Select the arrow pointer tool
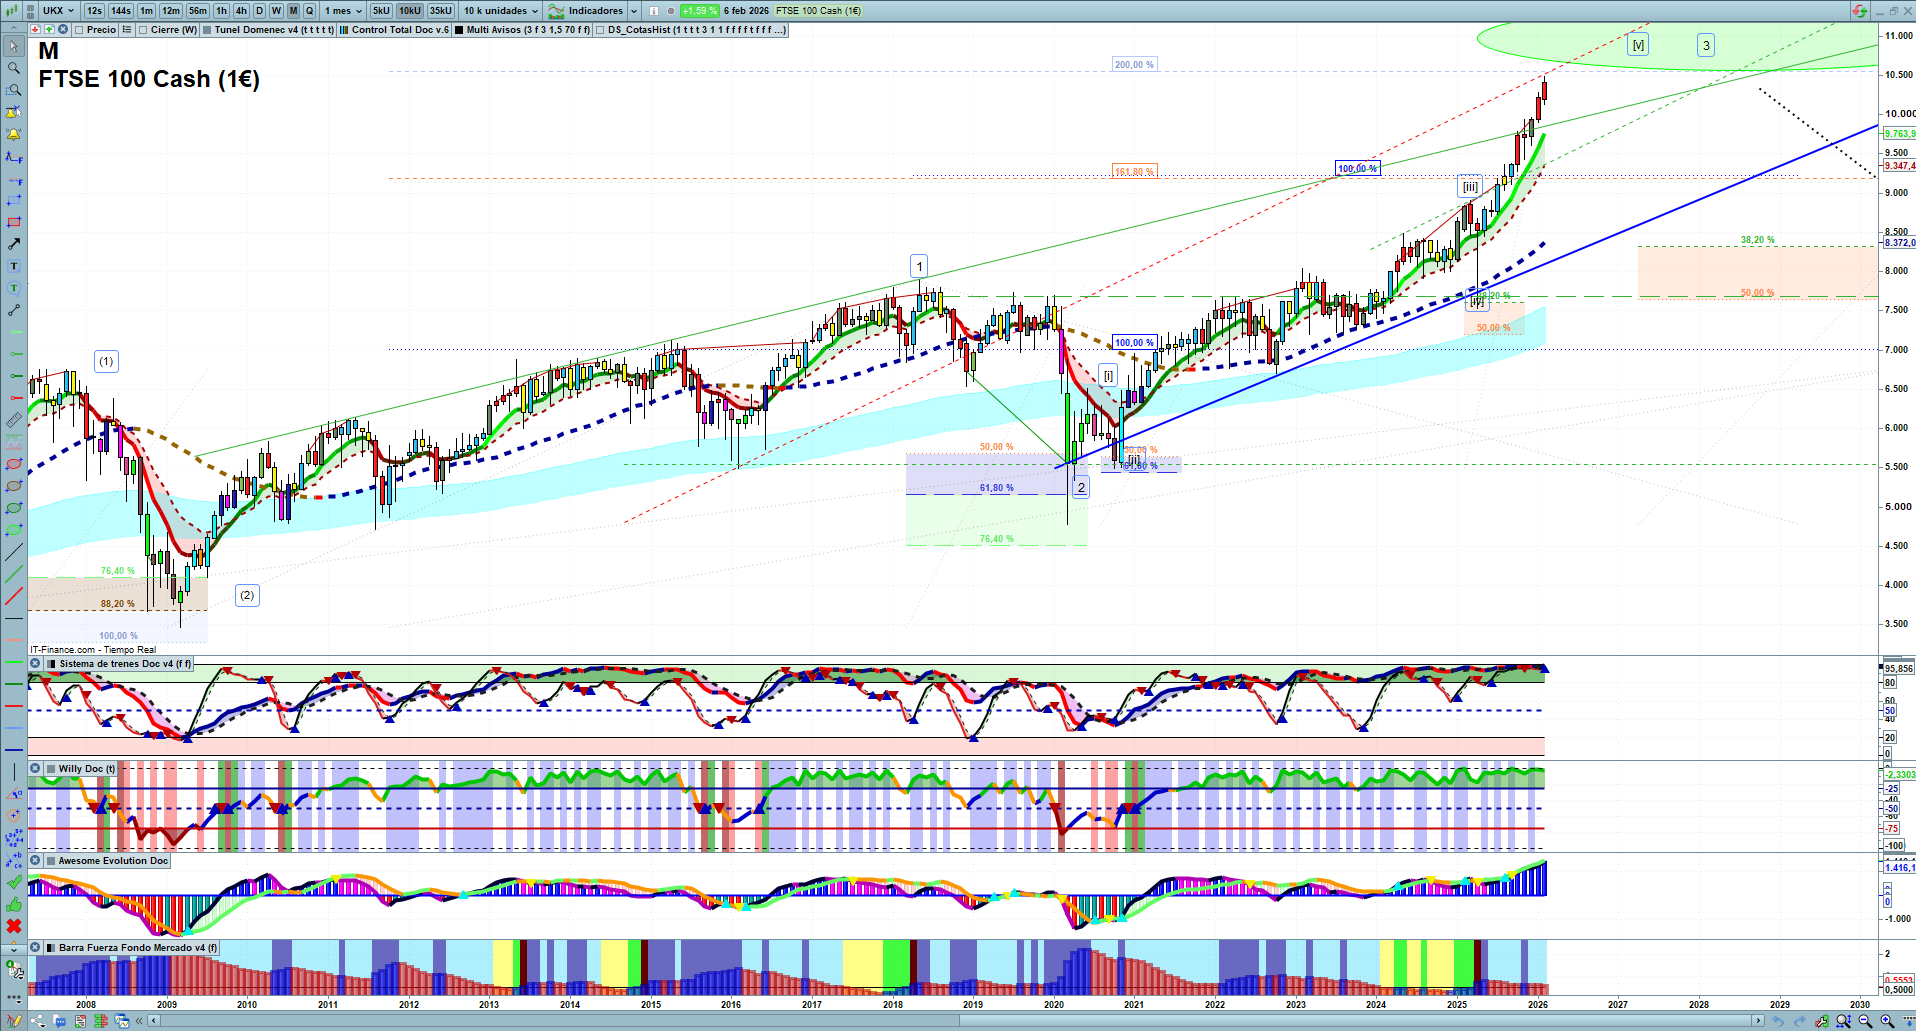Viewport: 1916px width, 1031px height. (14, 46)
